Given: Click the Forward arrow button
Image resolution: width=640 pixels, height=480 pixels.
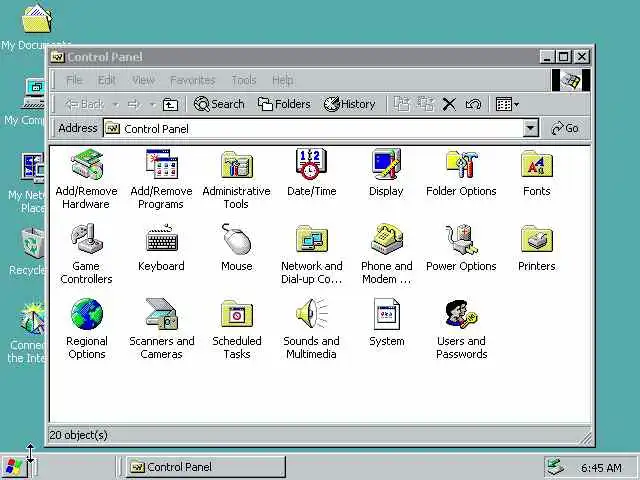Looking at the screenshot, I should (x=134, y=104).
